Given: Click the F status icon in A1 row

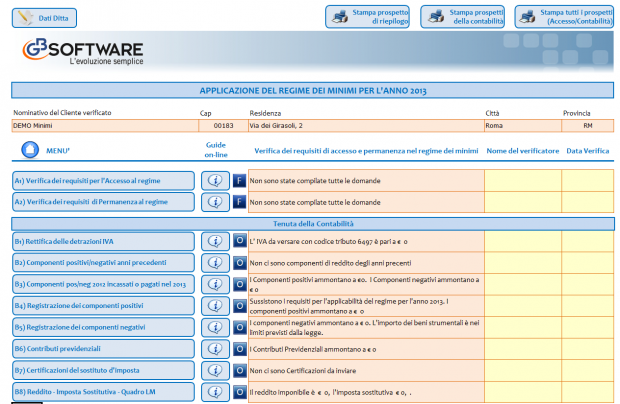Looking at the screenshot, I should point(239,181).
